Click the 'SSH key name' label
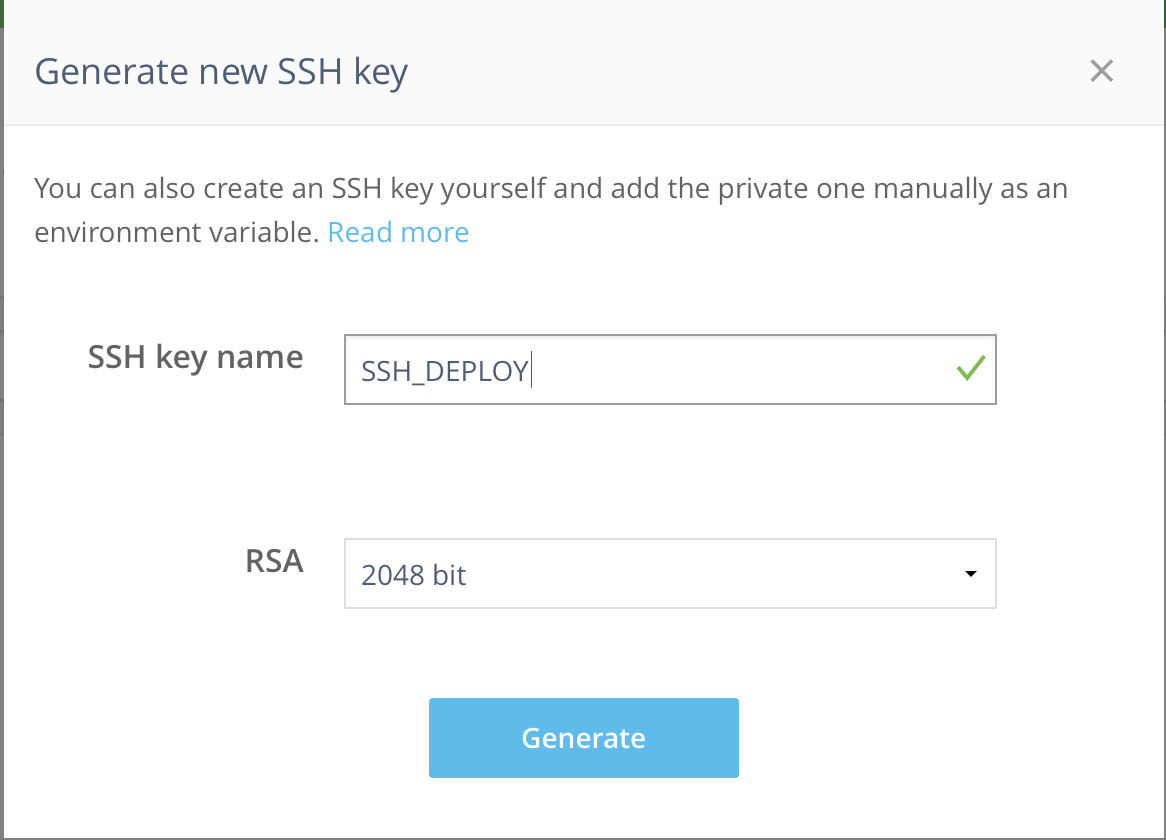The height and width of the screenshot is (840, 1166). tap(195, 357)
